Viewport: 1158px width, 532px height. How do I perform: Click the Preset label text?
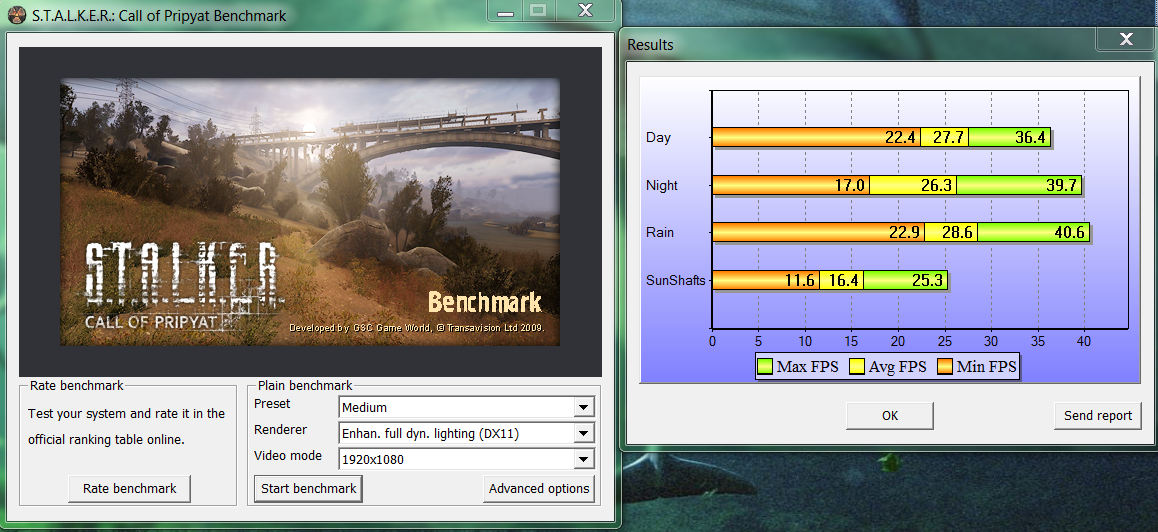pos(272,404)
